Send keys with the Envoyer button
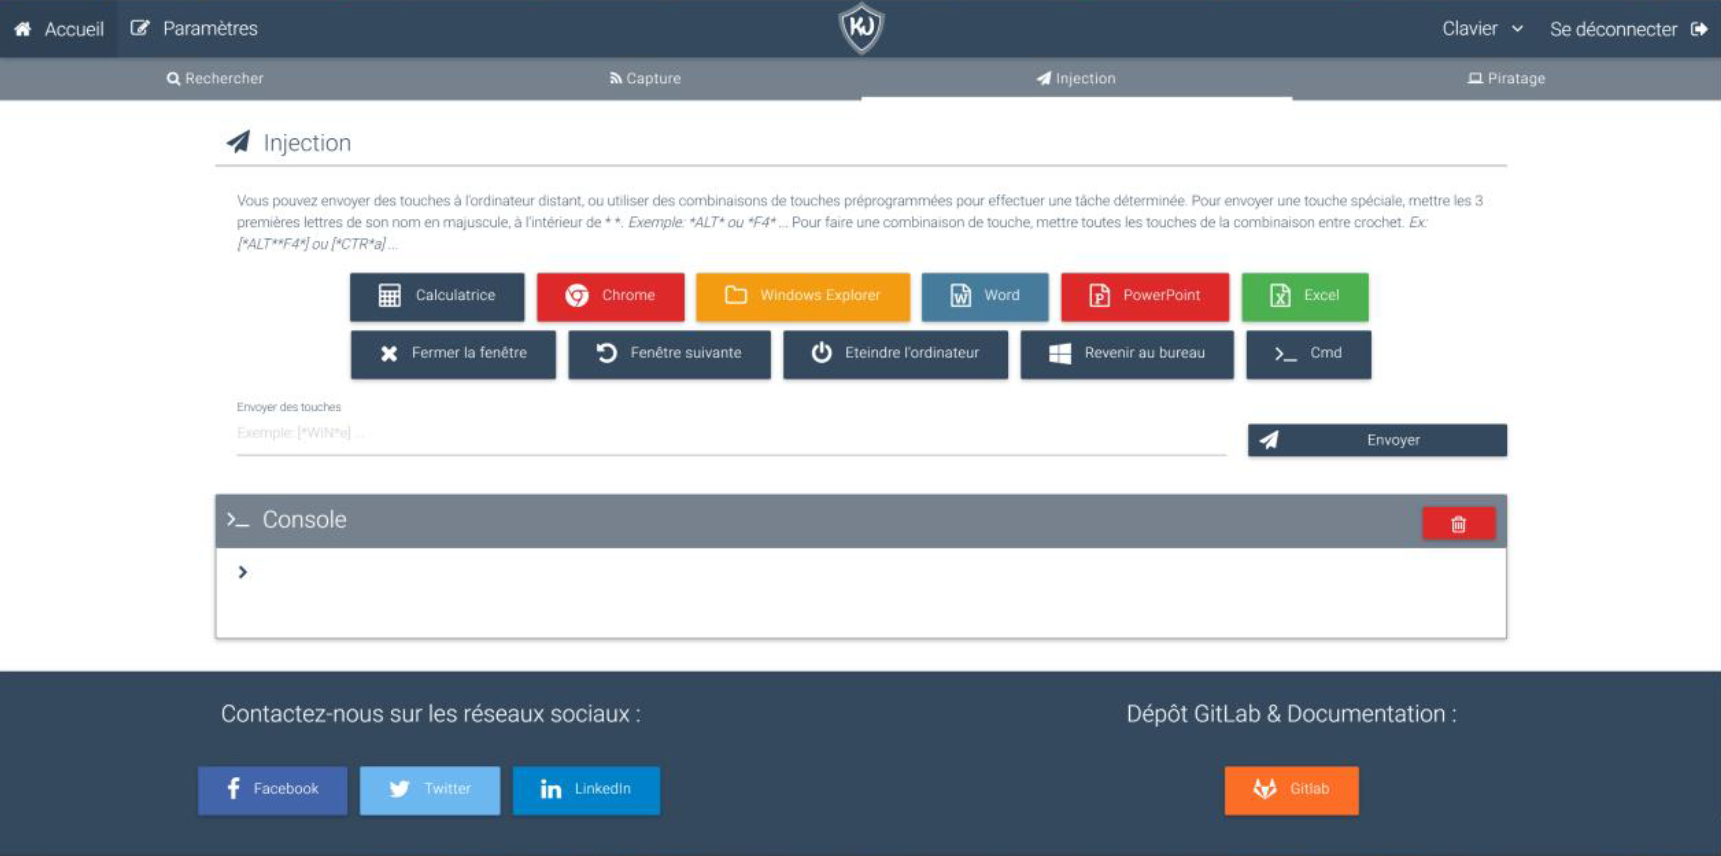 tap(1377, 440)
